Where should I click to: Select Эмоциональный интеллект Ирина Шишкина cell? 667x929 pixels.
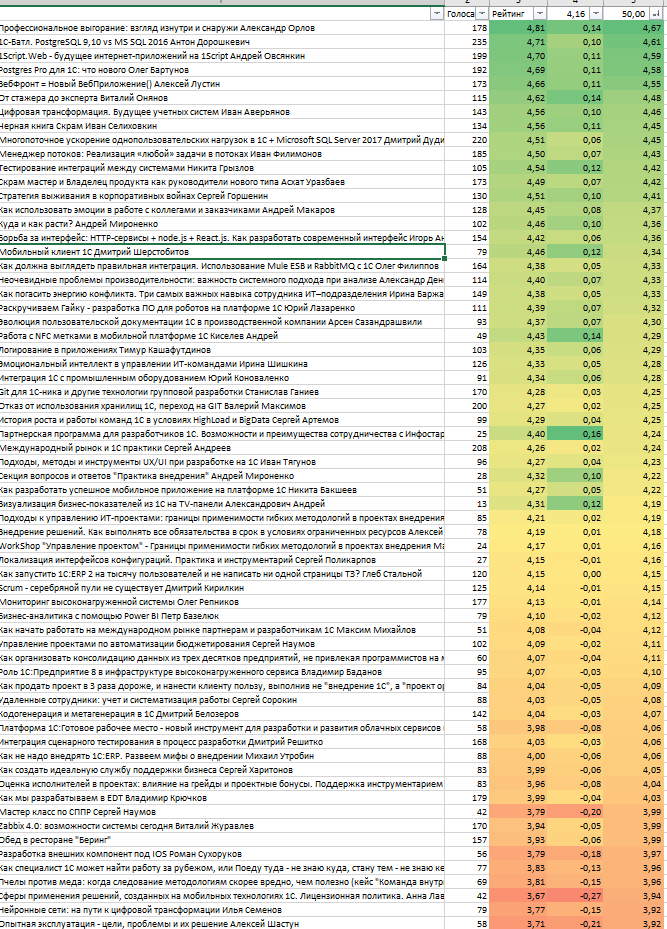222,364
